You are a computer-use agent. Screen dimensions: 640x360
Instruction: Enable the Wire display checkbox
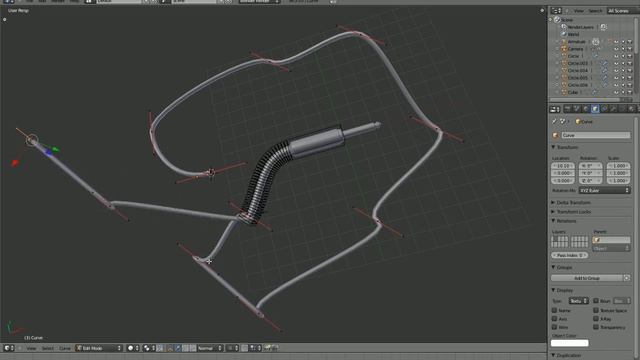click(554, 327)
